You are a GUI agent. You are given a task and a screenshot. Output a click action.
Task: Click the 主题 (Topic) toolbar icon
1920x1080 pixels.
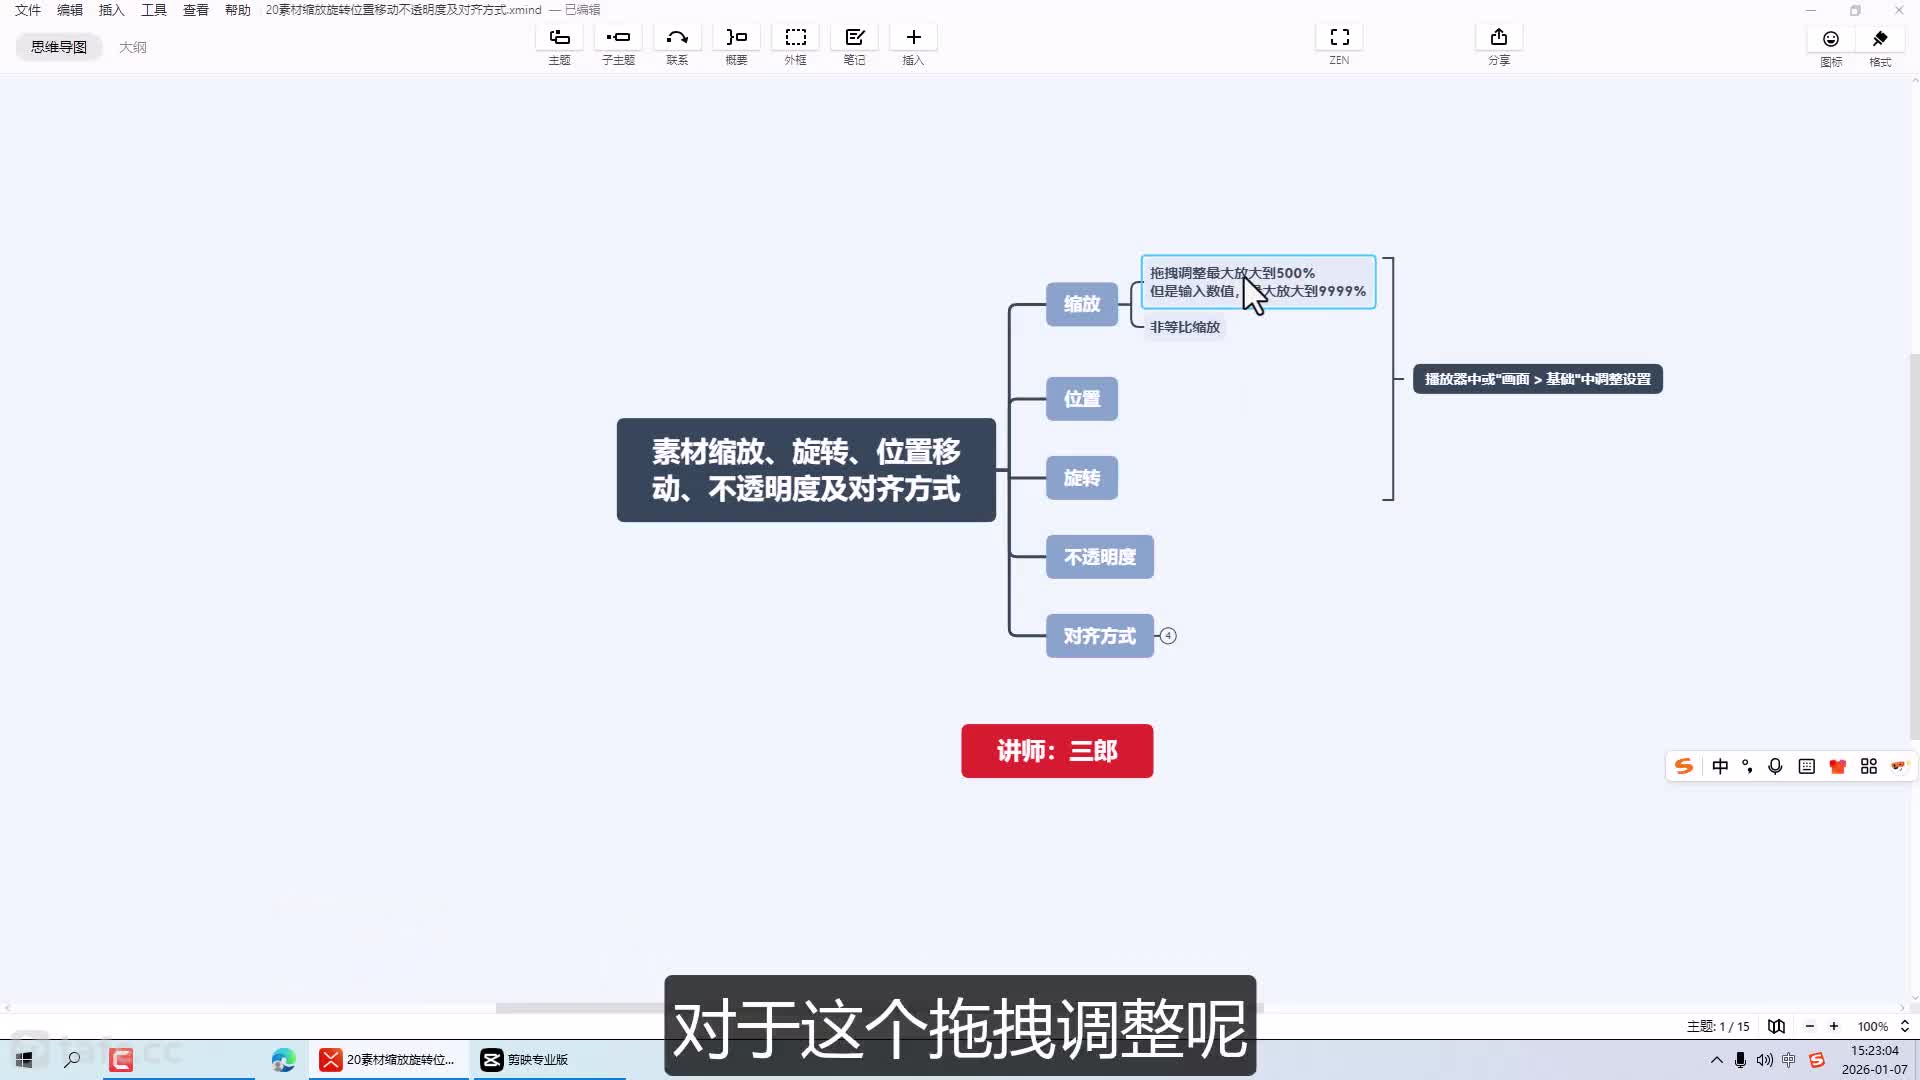pyautogui.click(x=559, y=38)
